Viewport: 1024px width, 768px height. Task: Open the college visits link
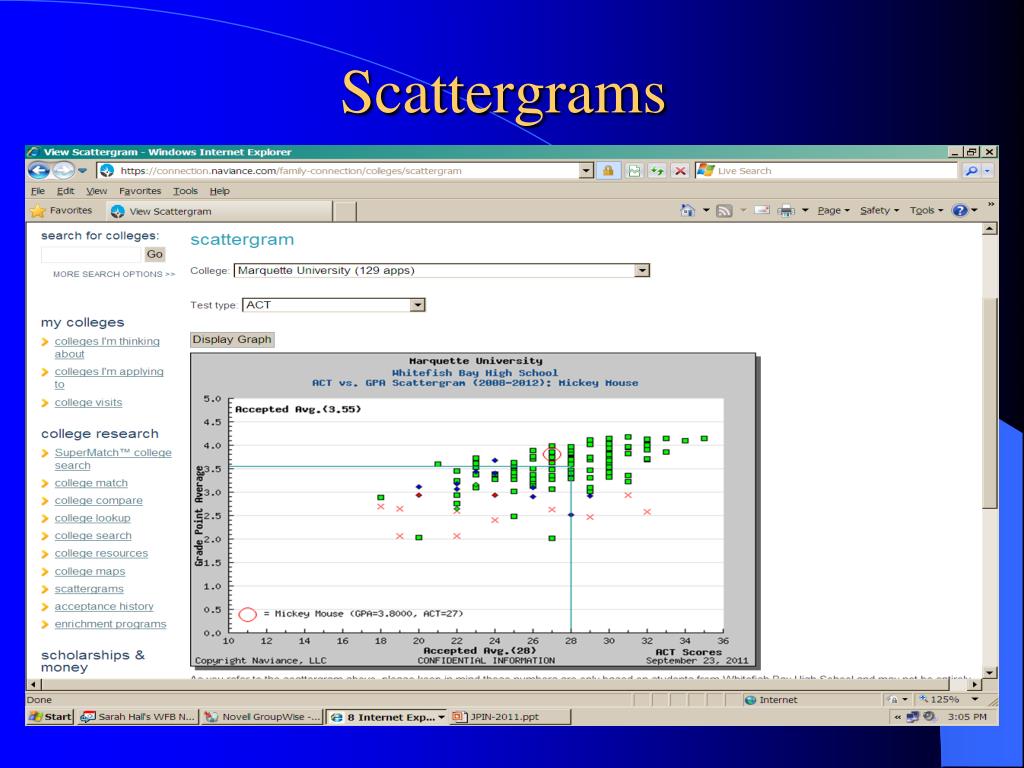[x=88, y=402]
